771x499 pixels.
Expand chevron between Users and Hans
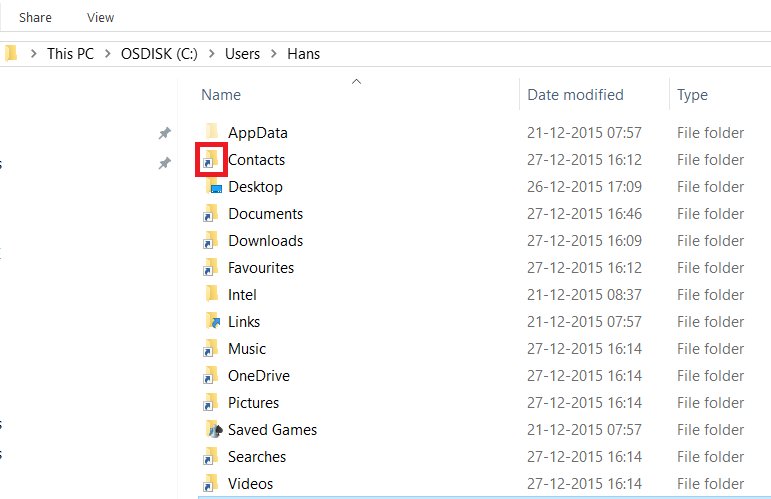tap(274, 54)
